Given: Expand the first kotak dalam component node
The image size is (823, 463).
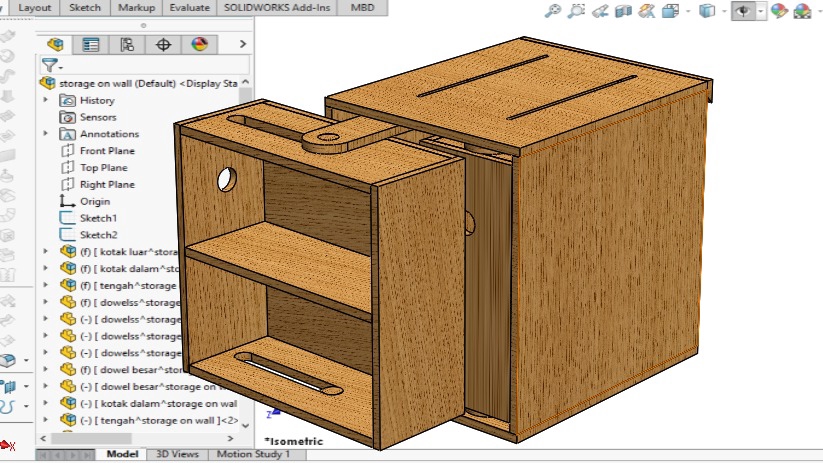Looking at the screenshot, I should (46, 268).
